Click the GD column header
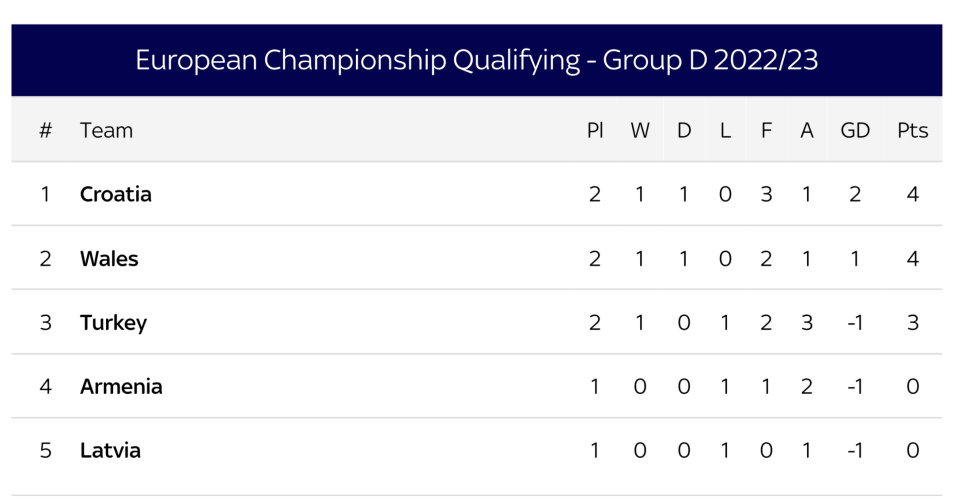 tap(855, 130)
